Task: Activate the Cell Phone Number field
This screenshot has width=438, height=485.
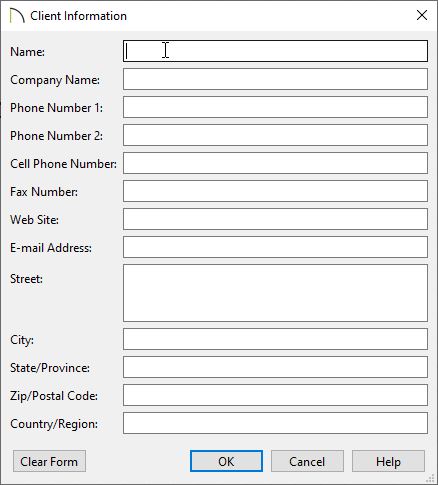Action: tap(275, 163)
